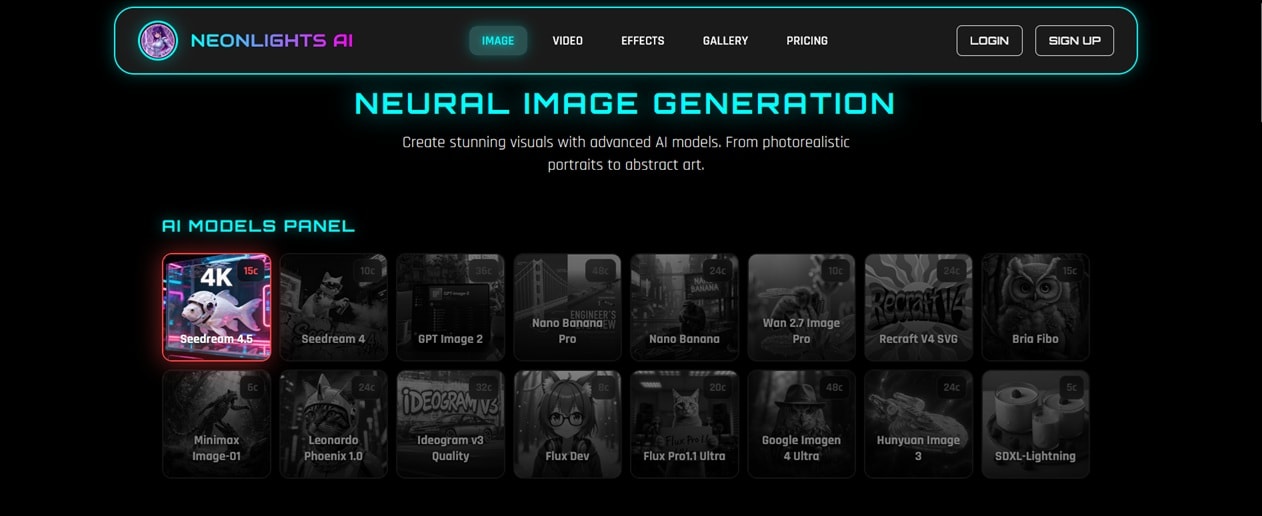Viewport: 1262px width, 516px height.
Task: Click the 36c badge on GPT Image 2
Action: click(x=485, y=271)
